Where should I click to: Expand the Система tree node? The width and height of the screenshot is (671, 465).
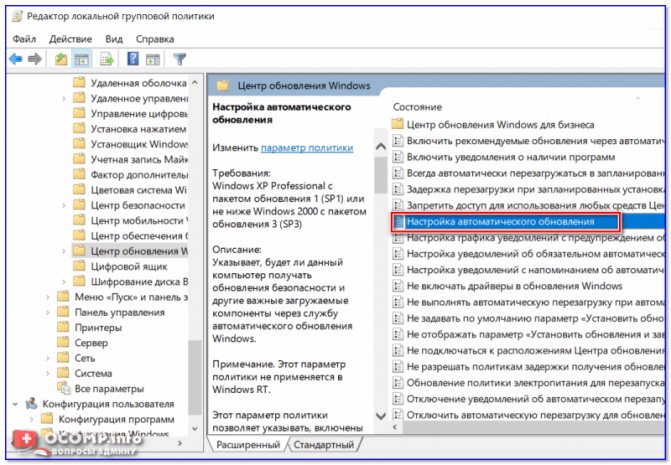(x=48, y=373)
